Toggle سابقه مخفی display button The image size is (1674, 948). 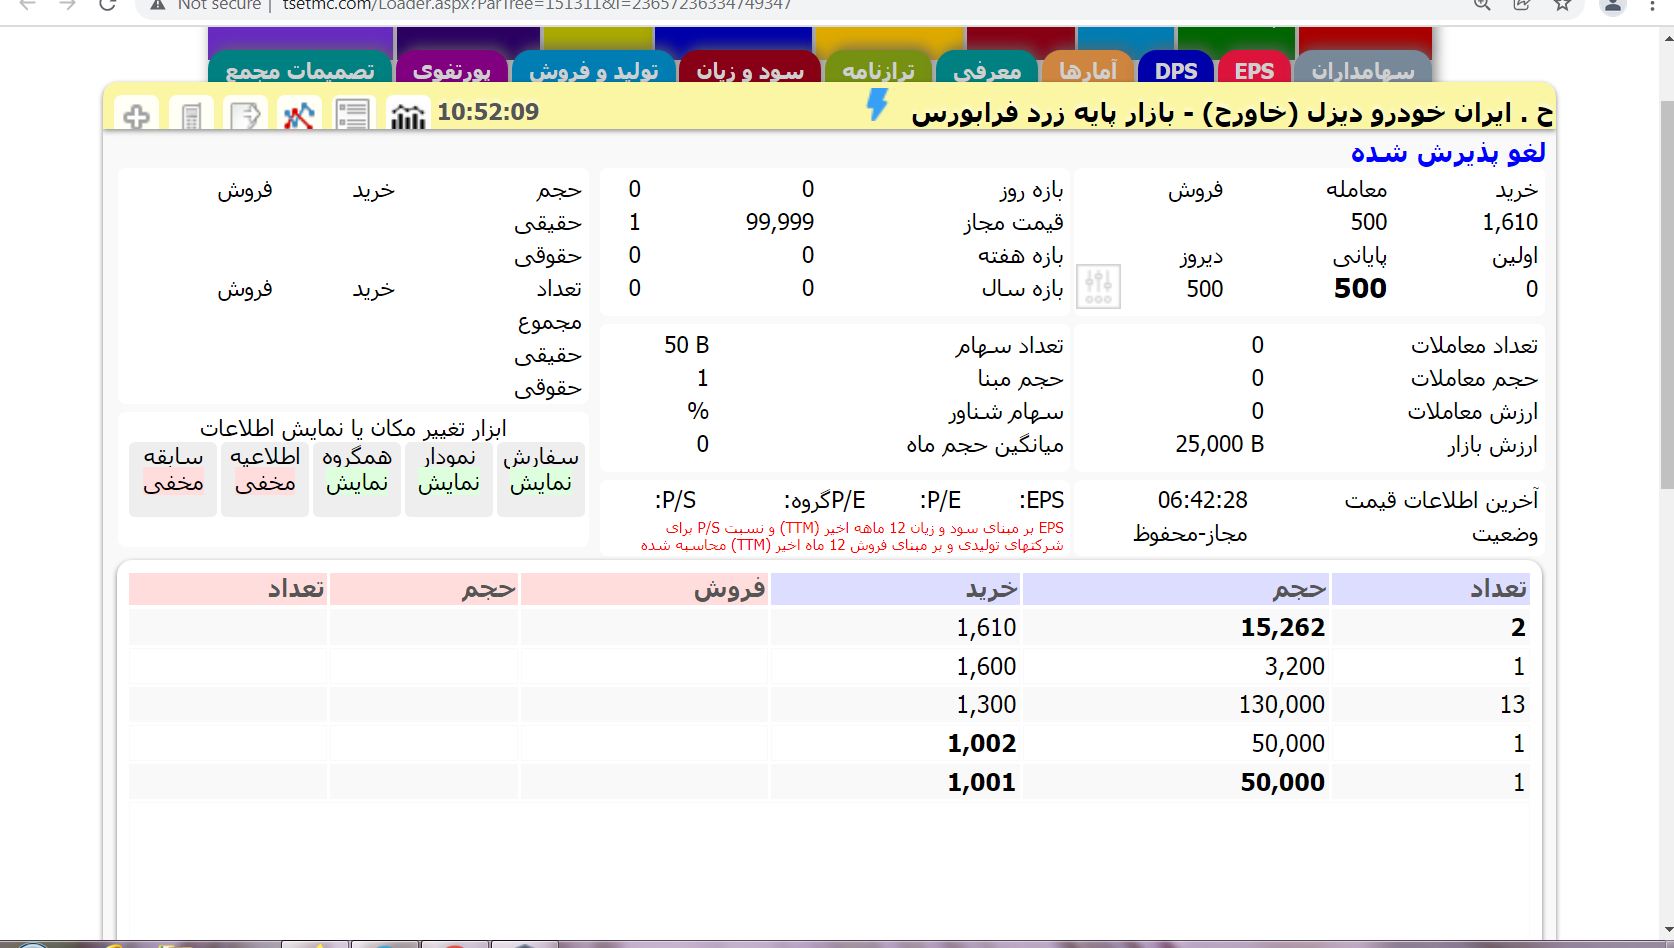point(173,479)
